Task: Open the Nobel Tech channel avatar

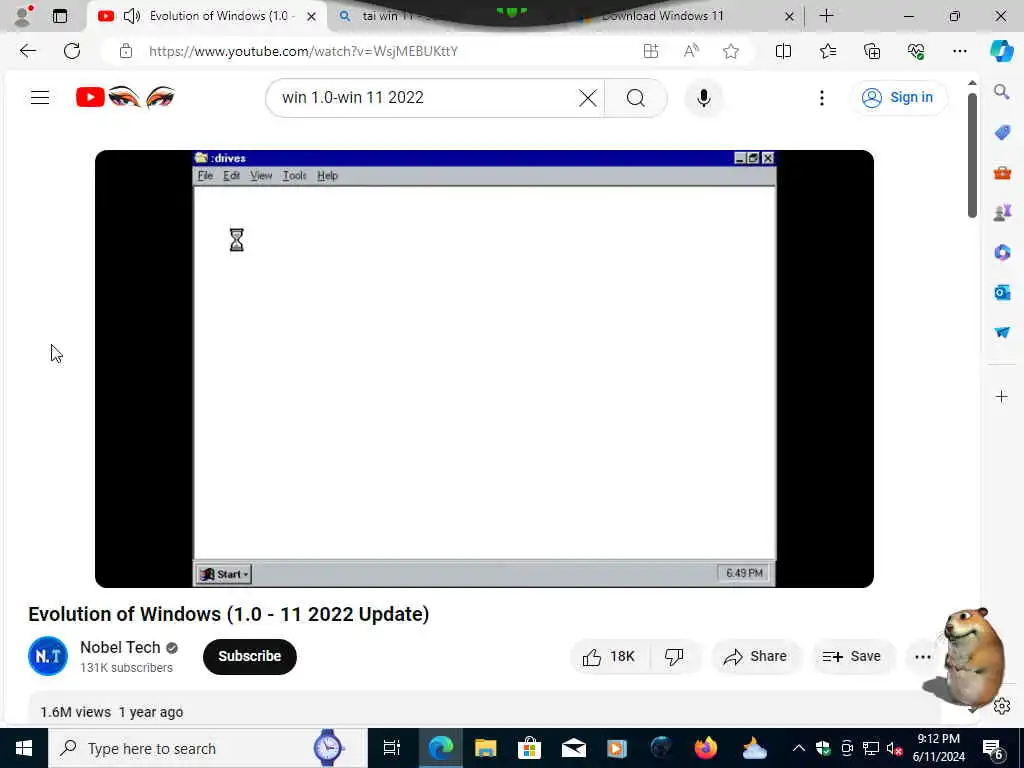Action: 48,656
